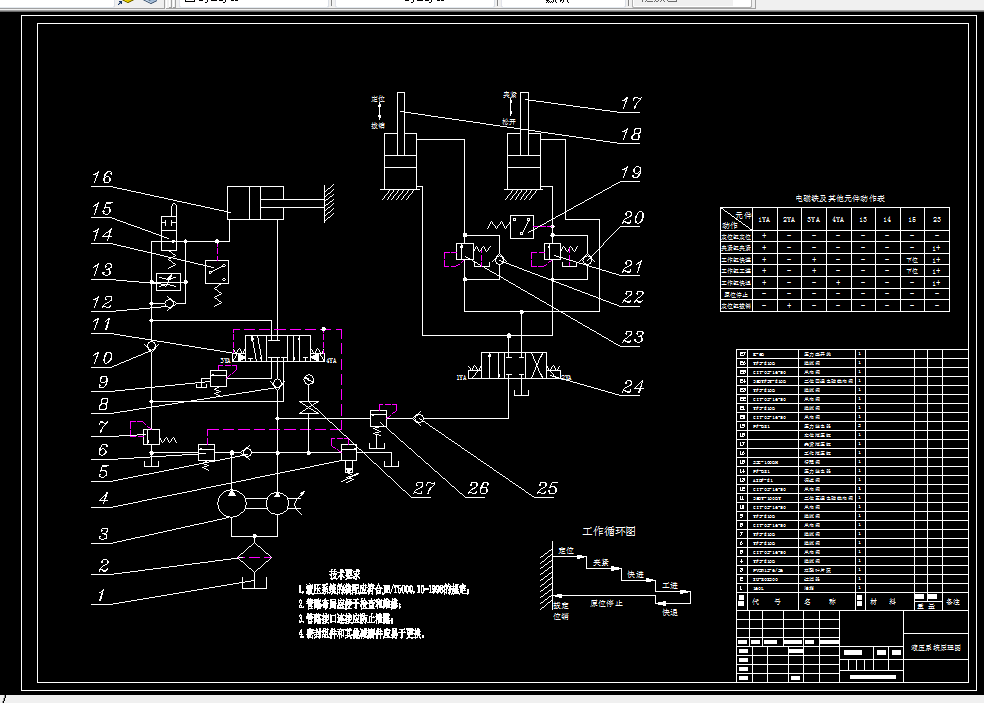Image resolution: width=984 pixels, height=703 pixels.
Task: Click 原位停止 in the work cycle diagram
Action: point(606,603)
